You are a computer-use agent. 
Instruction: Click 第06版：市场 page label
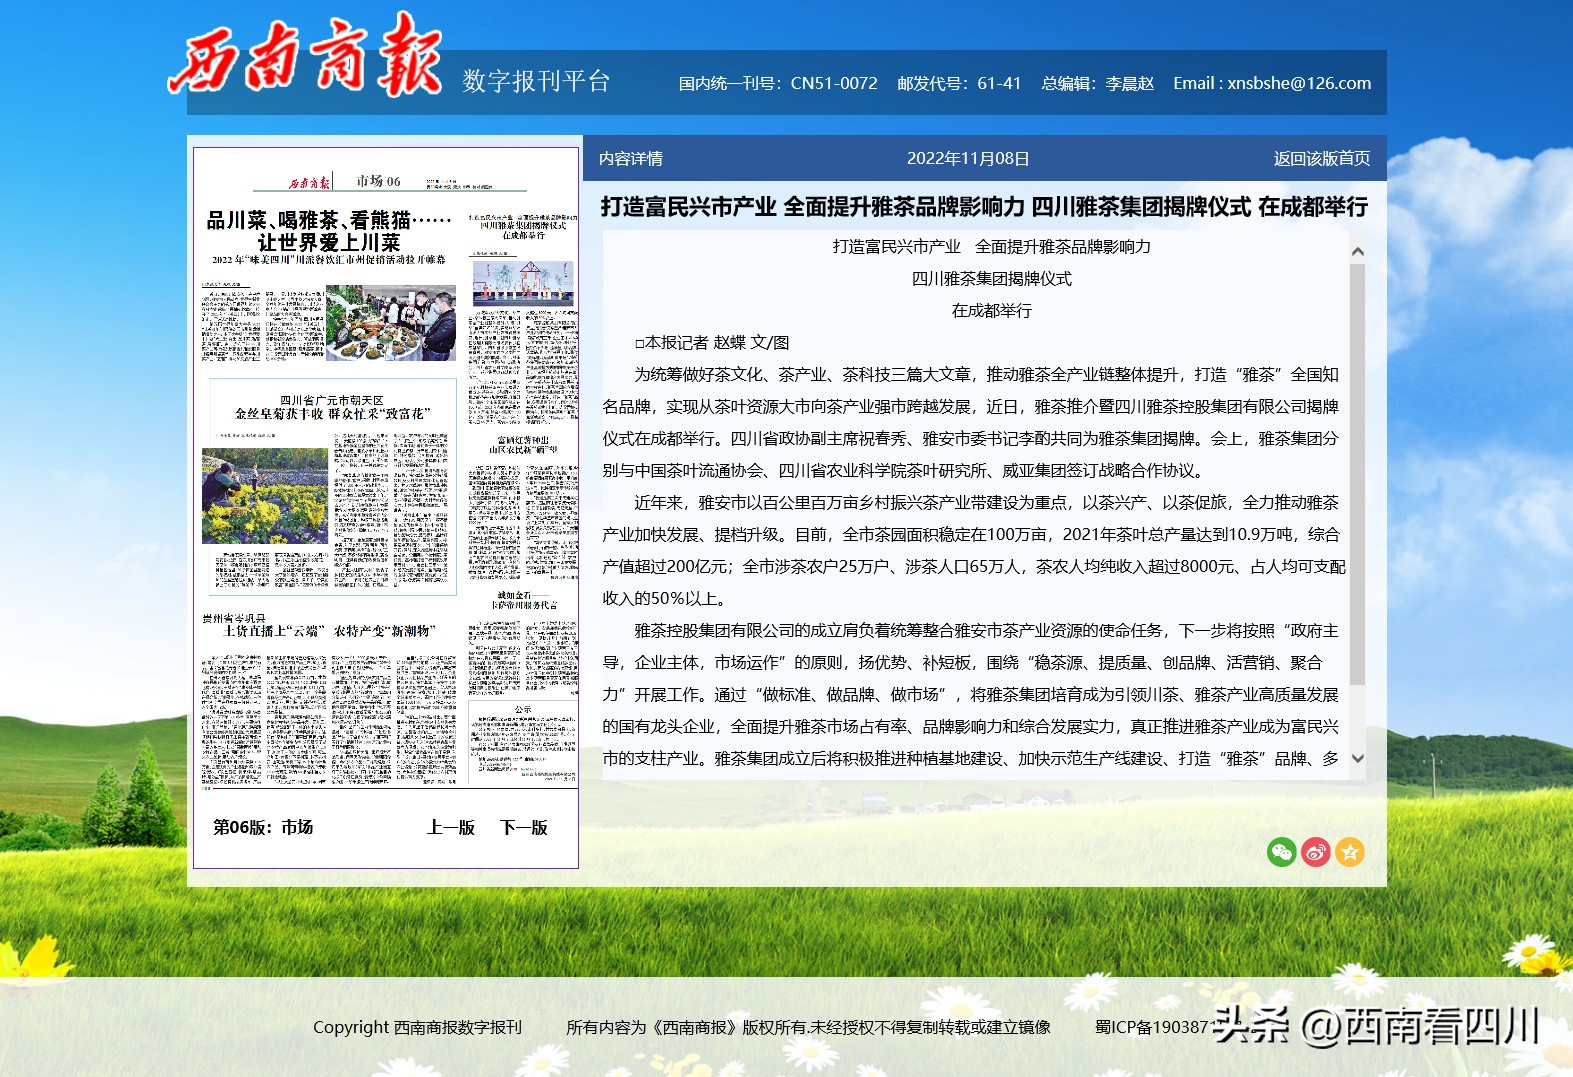(263, 827)
